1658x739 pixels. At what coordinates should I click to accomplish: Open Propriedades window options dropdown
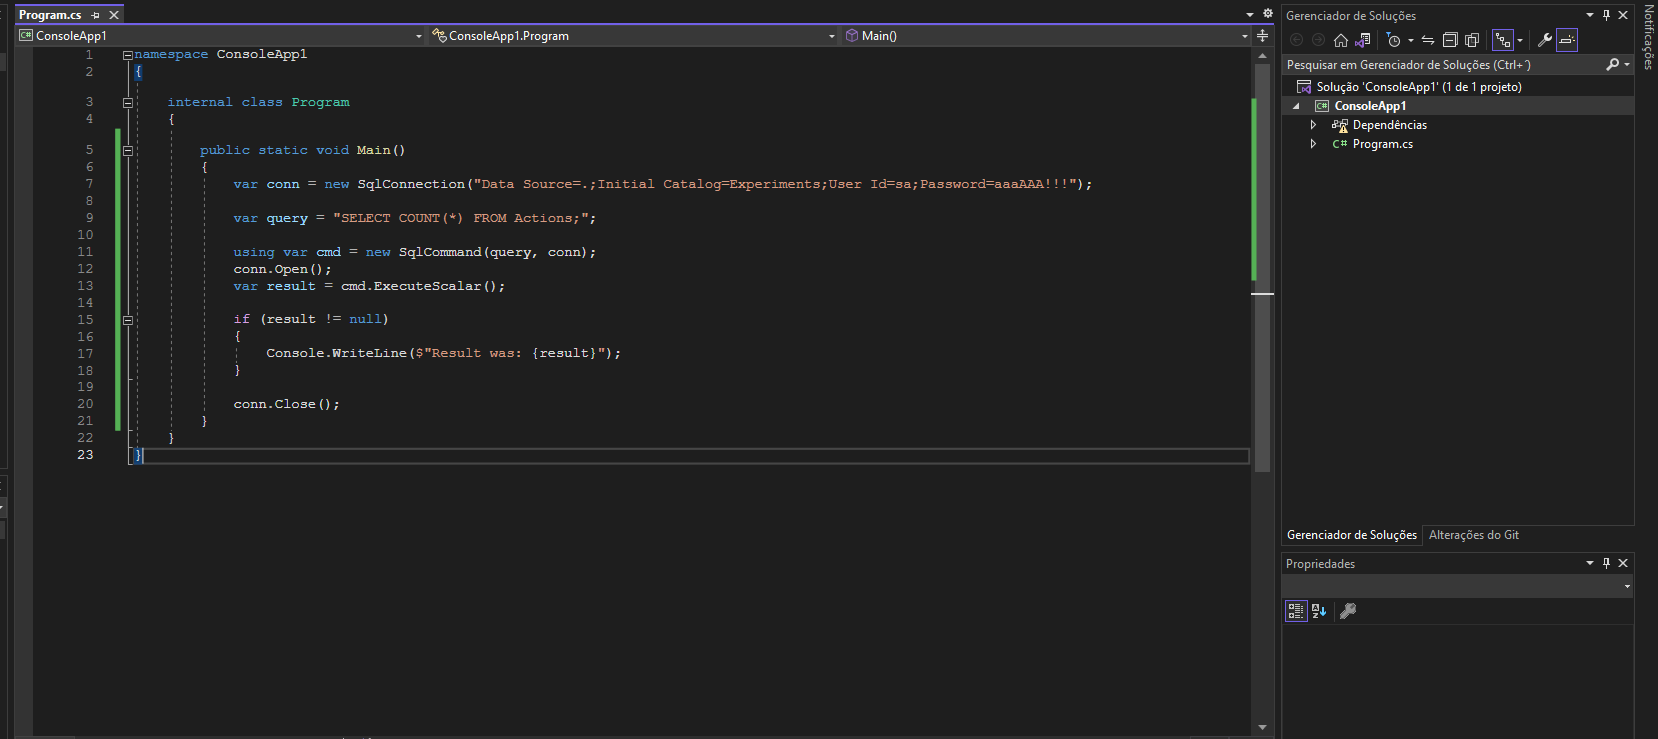coord(1590,563)
